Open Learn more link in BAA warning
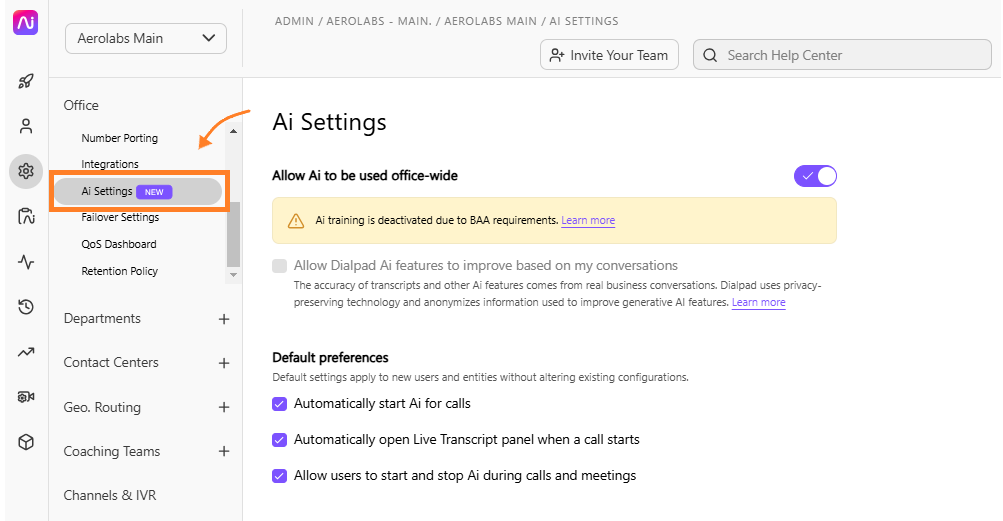 coord(588,221)
